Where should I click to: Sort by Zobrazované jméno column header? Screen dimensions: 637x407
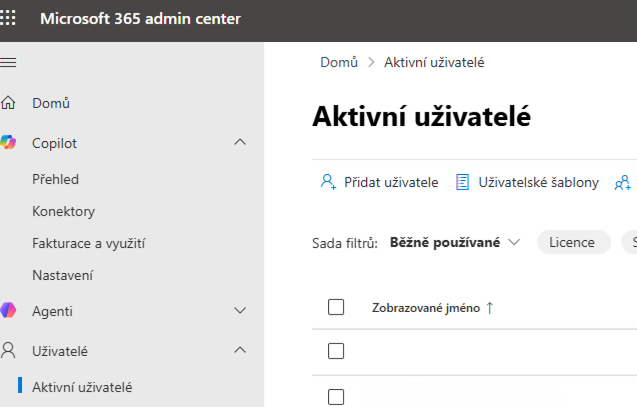coord(426,308)
